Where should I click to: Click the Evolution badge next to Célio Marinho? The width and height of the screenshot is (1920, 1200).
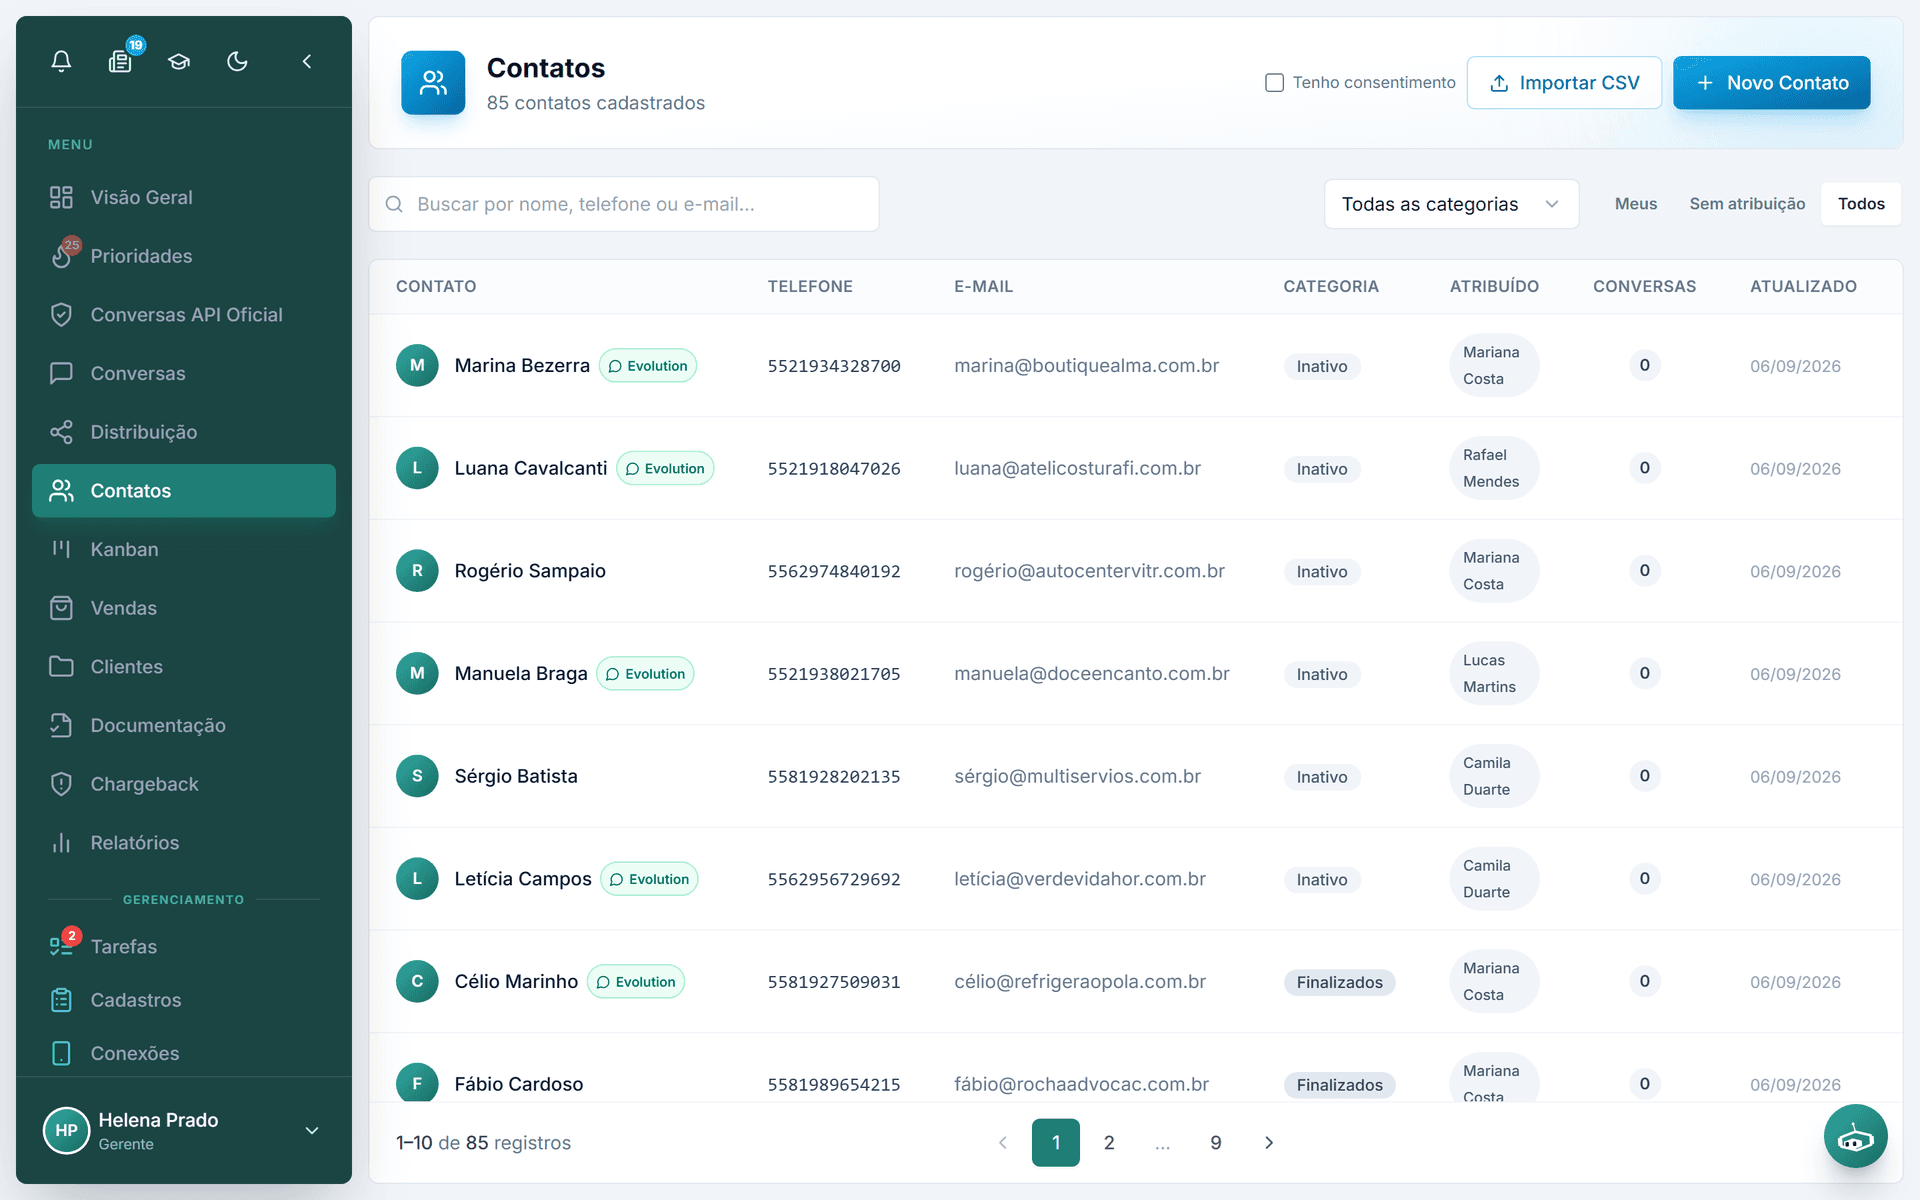(636, 982)
